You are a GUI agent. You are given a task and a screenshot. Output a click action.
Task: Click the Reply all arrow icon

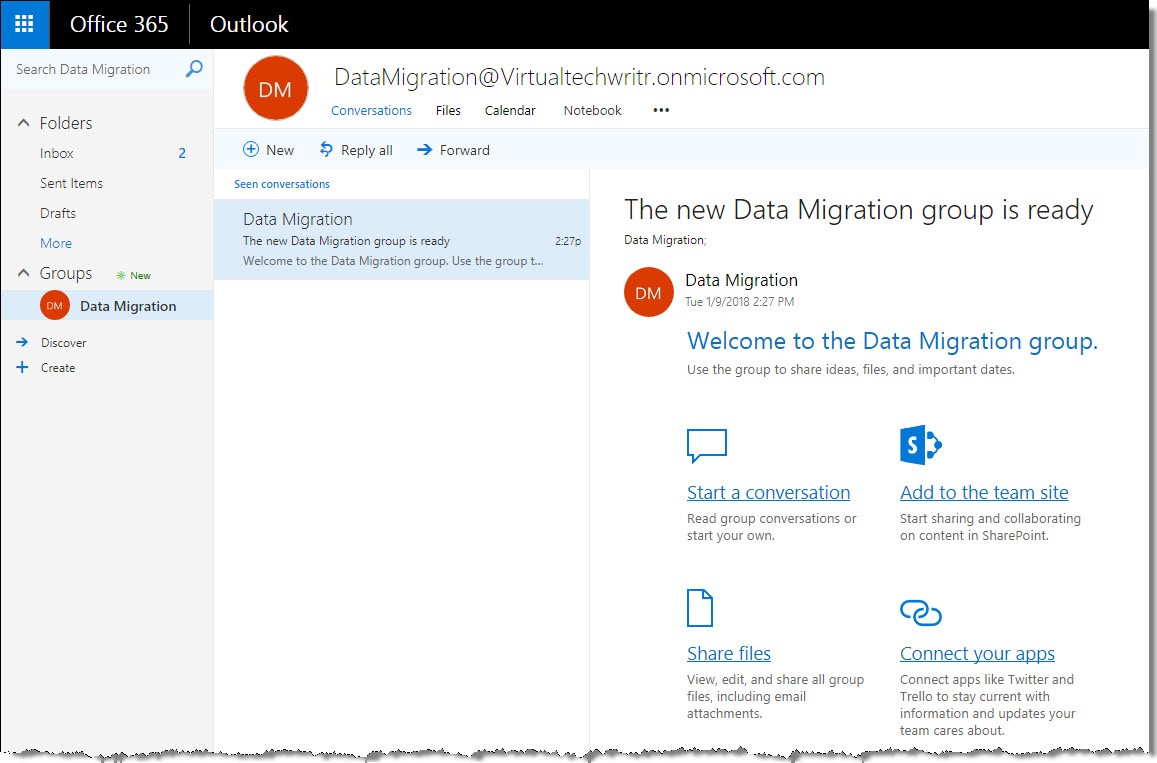[326, 150]
